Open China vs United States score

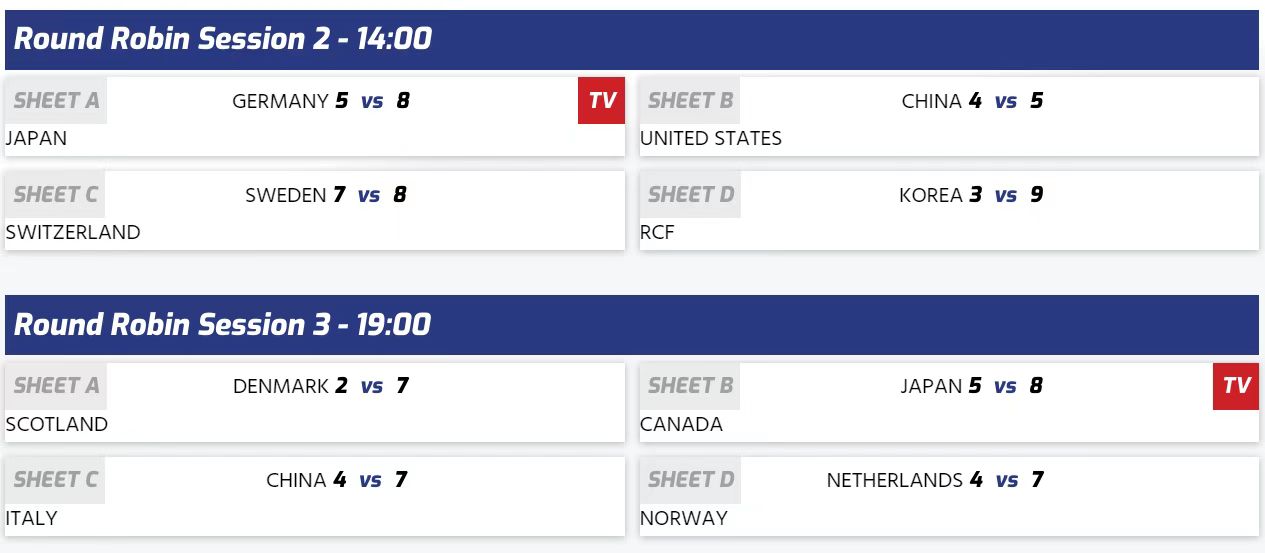[1005, 101]
